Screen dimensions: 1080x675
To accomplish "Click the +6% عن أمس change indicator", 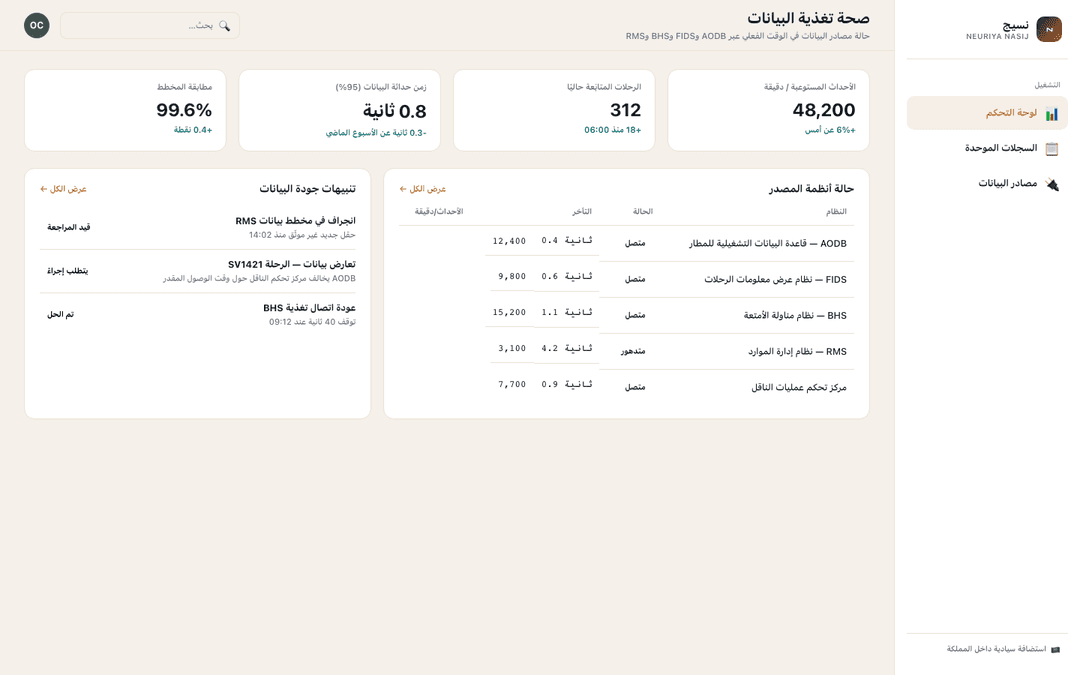I will click(830, 130).
